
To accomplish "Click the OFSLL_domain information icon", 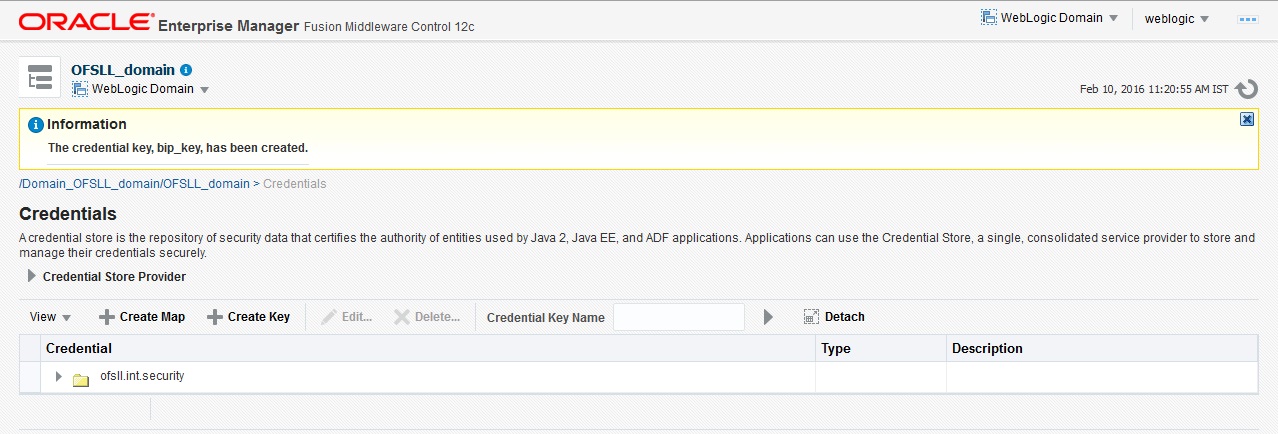I will [186, 70].
